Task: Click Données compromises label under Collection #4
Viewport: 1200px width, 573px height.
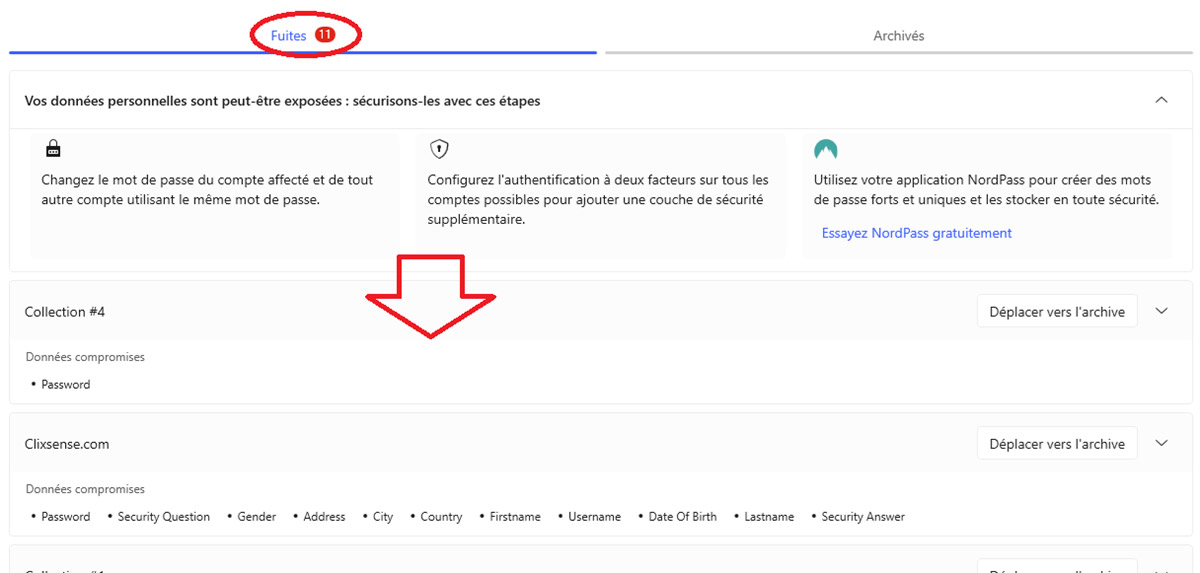Action: (x=85, y=357)
